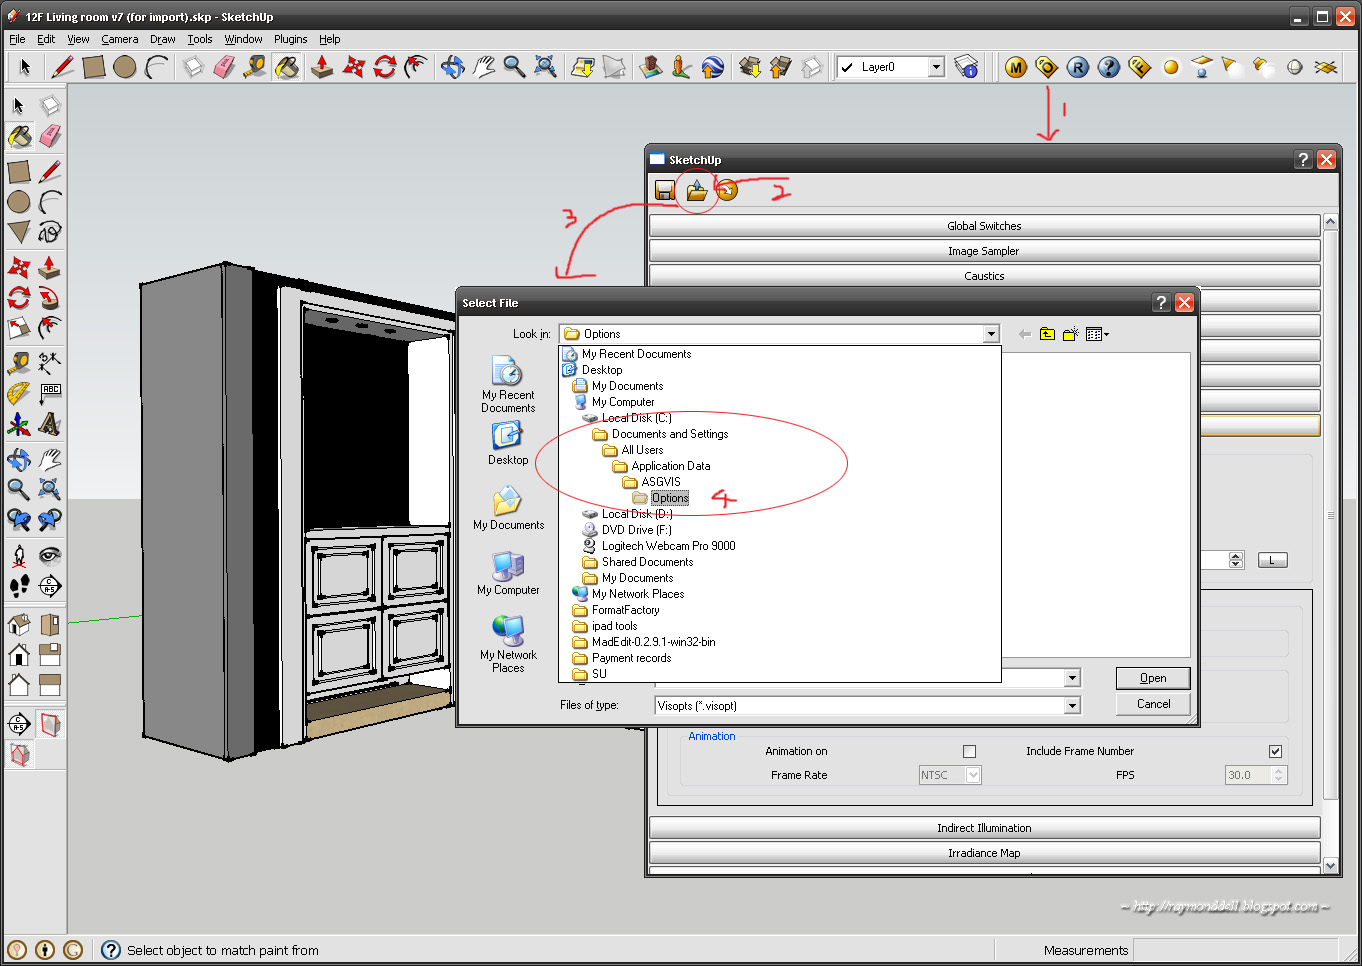Open the View Menu dropdown in Select File
1362x966 pixels.
tap(1097, 334)
